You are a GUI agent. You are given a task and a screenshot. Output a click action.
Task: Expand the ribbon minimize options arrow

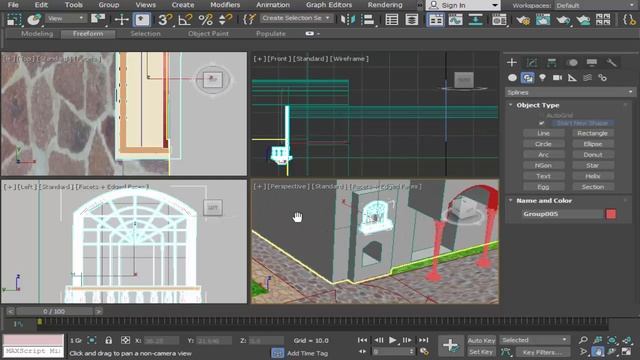318,34
